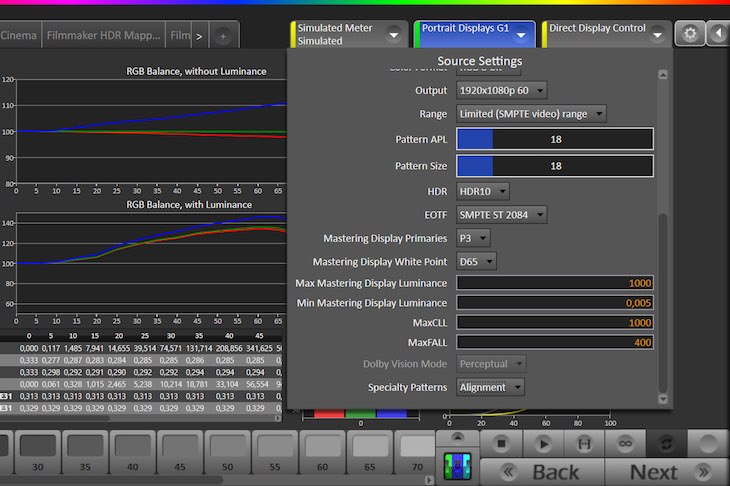730x486 pixels.
Task: Open the Range dropdown
Action: [x=531, y=114]
